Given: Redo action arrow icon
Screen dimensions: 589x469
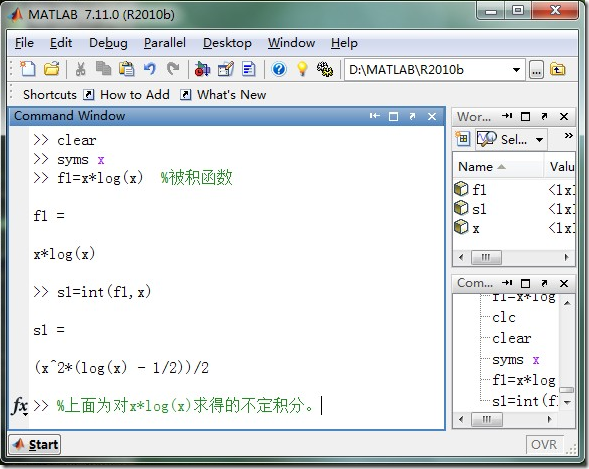Looking at the screenshot, I should coord(173,69).
